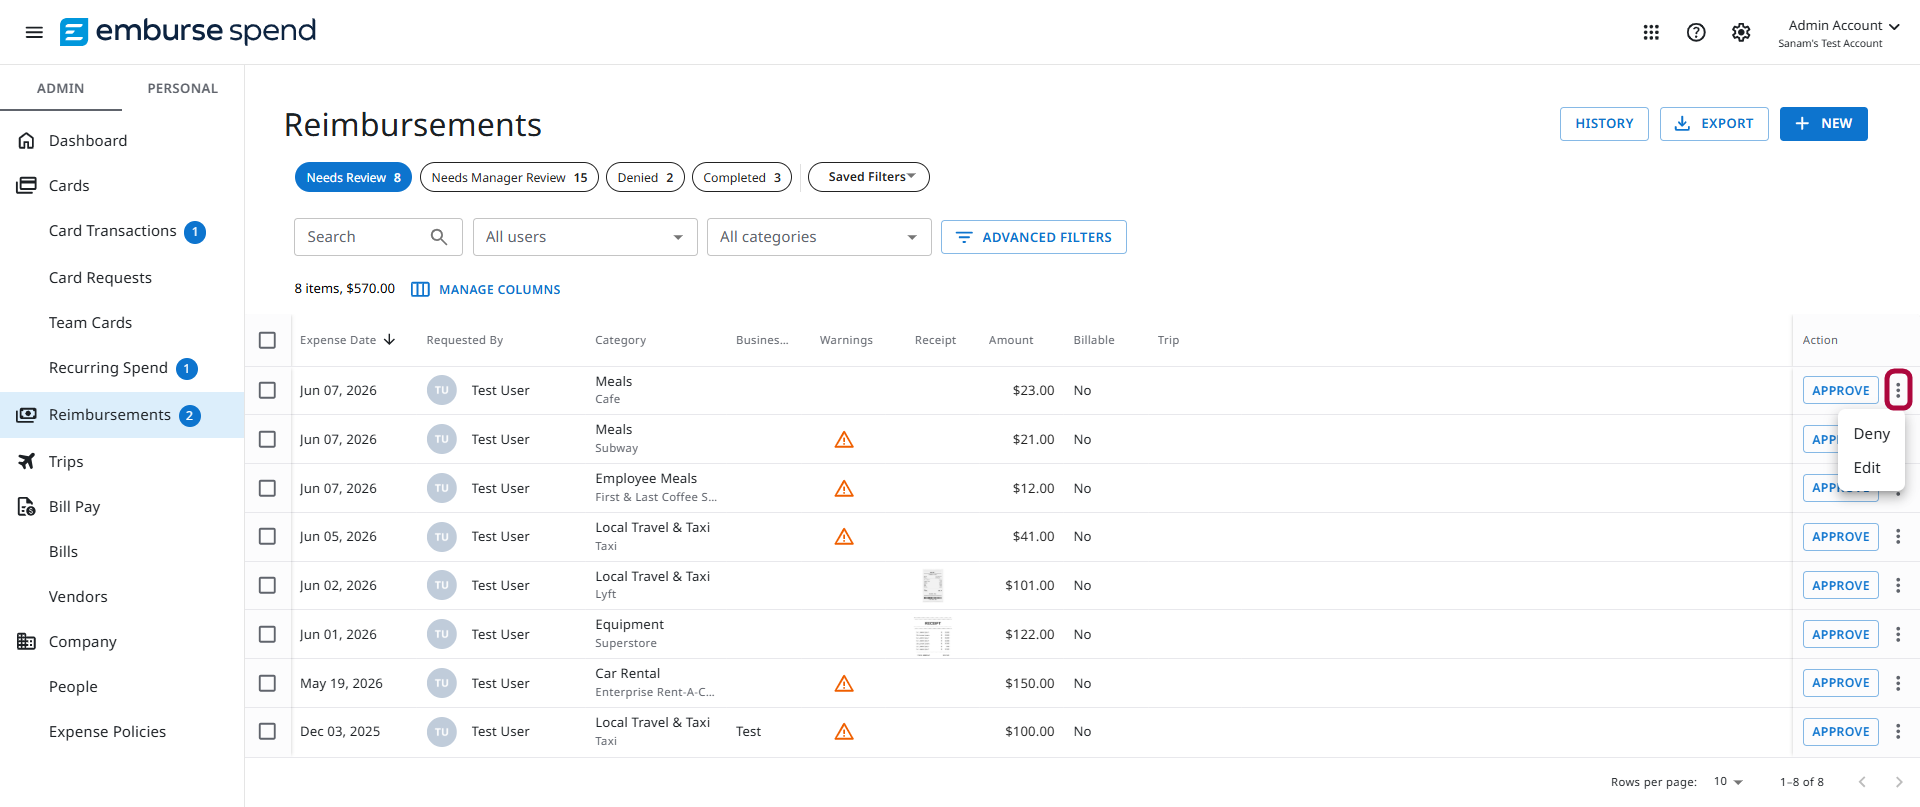The height and width of the screenshot is (807, 1920).
Task: Select the Dec 03, 2025 row checkbox
Action: click(267, 732)
